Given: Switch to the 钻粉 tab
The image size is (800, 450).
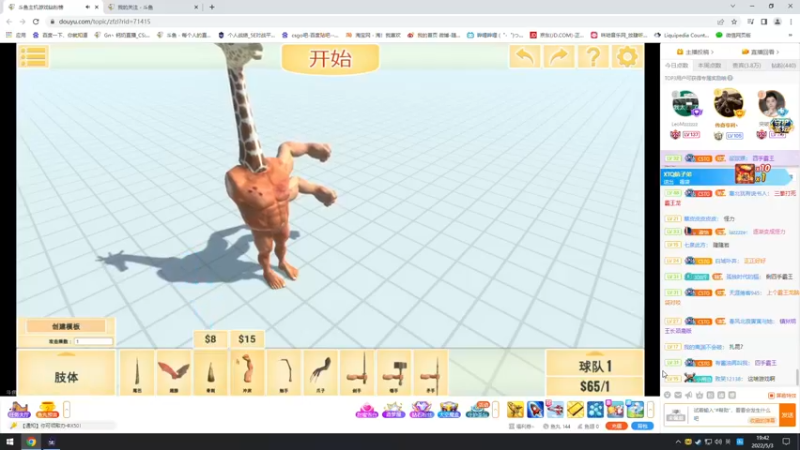Looking at the screenshot, I should [783, 66].
